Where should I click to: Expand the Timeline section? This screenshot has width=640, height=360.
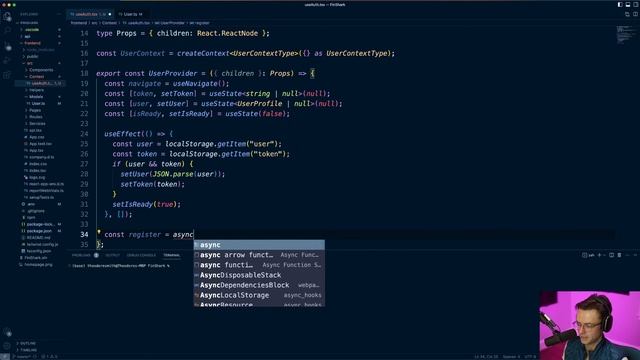(x=28, y=350)
